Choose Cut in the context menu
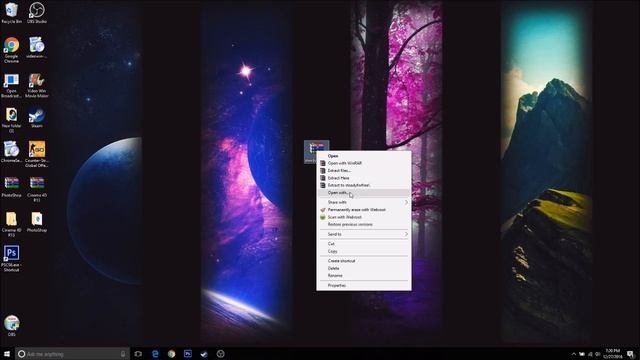This screenshot has height=360, width=640. pos(364,244)
